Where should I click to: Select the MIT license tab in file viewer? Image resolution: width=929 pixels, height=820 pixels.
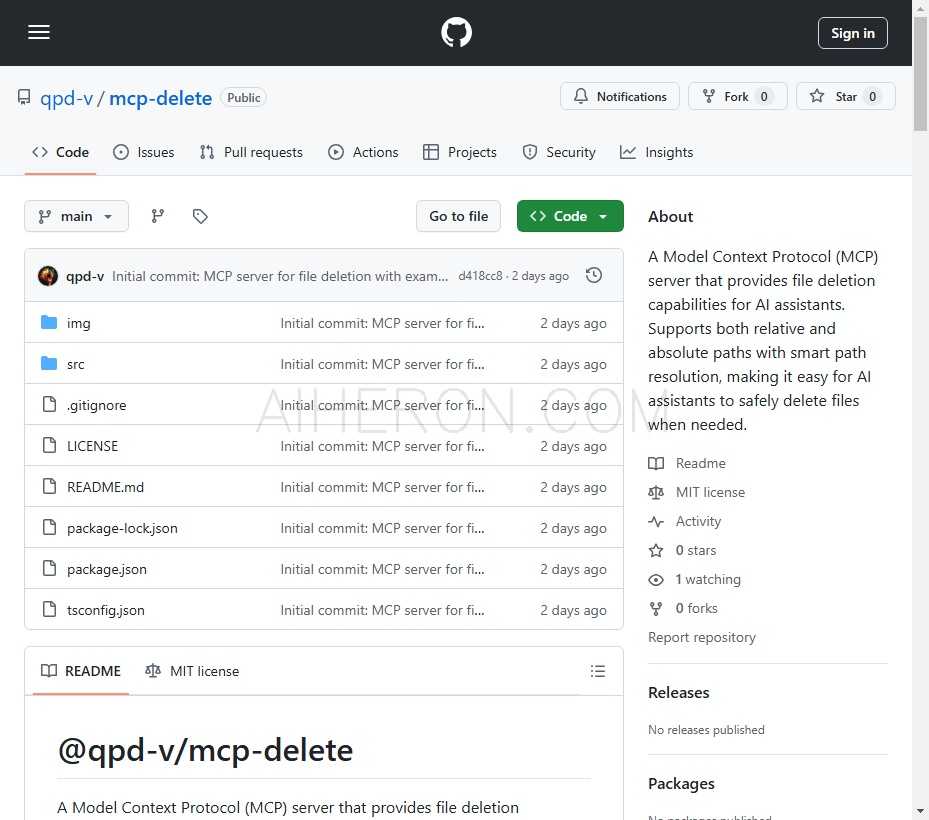tap(192, 671)
